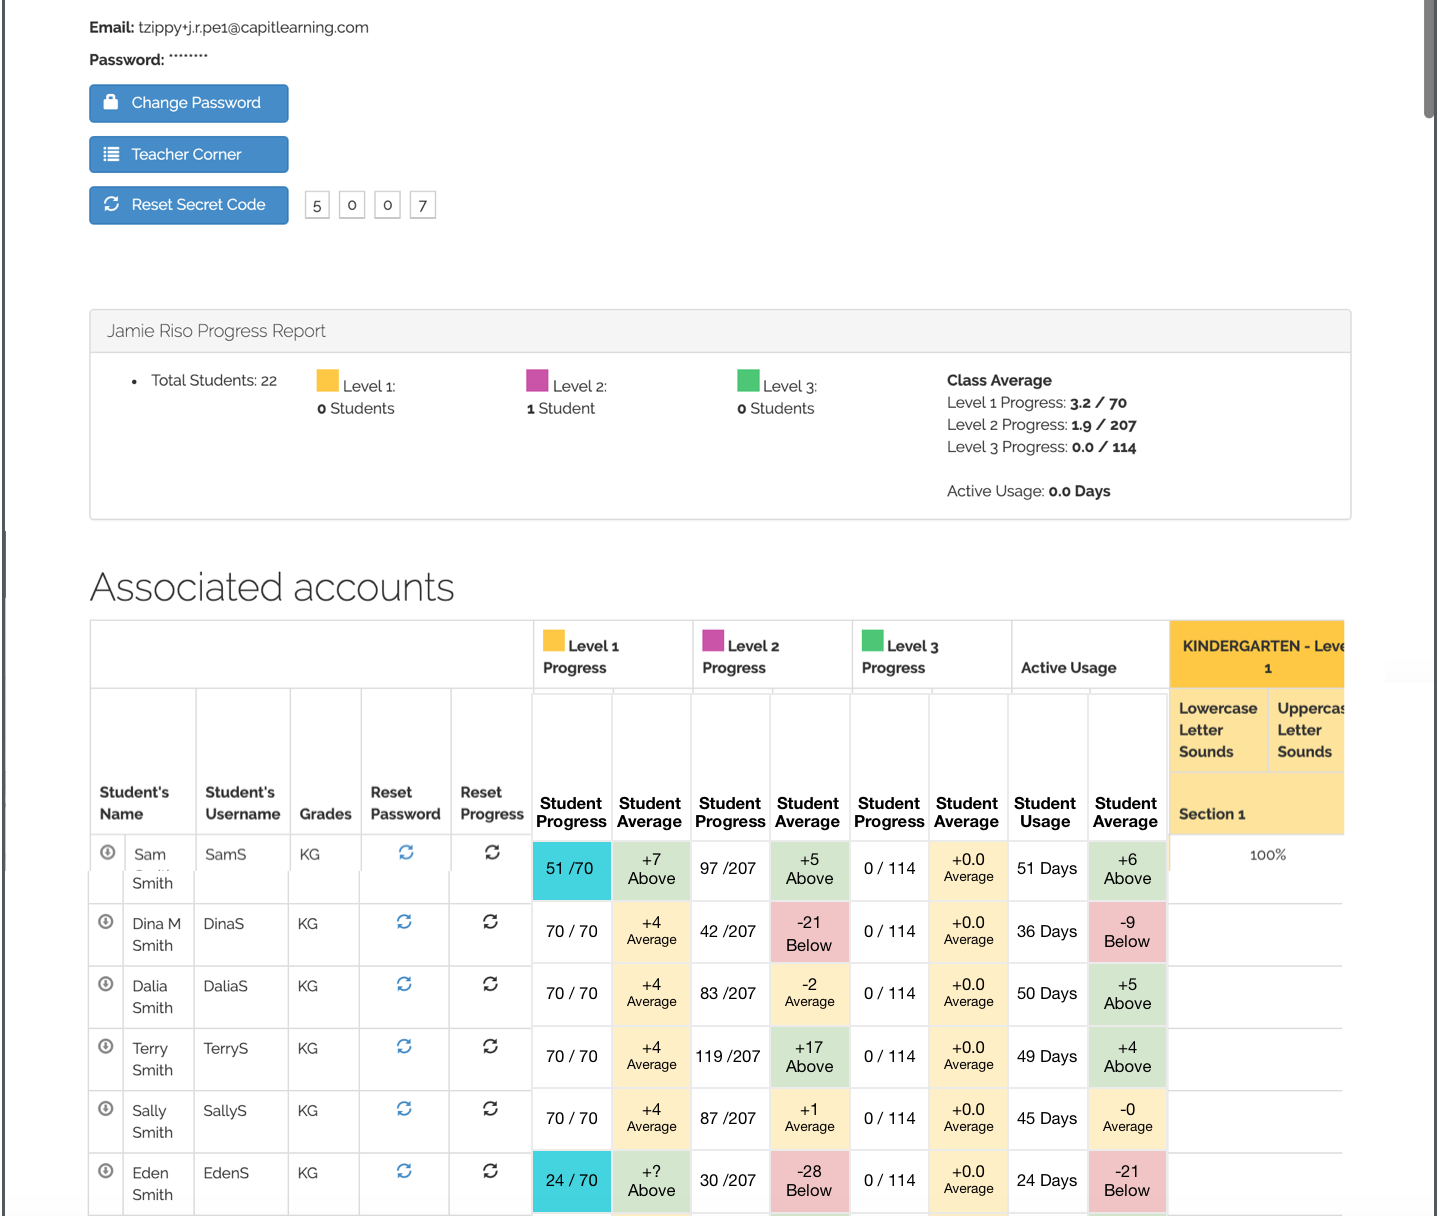Viewport: 1440px width, 1216px height.
Task: Reset password for SallyS
Action: [404, 1108]
